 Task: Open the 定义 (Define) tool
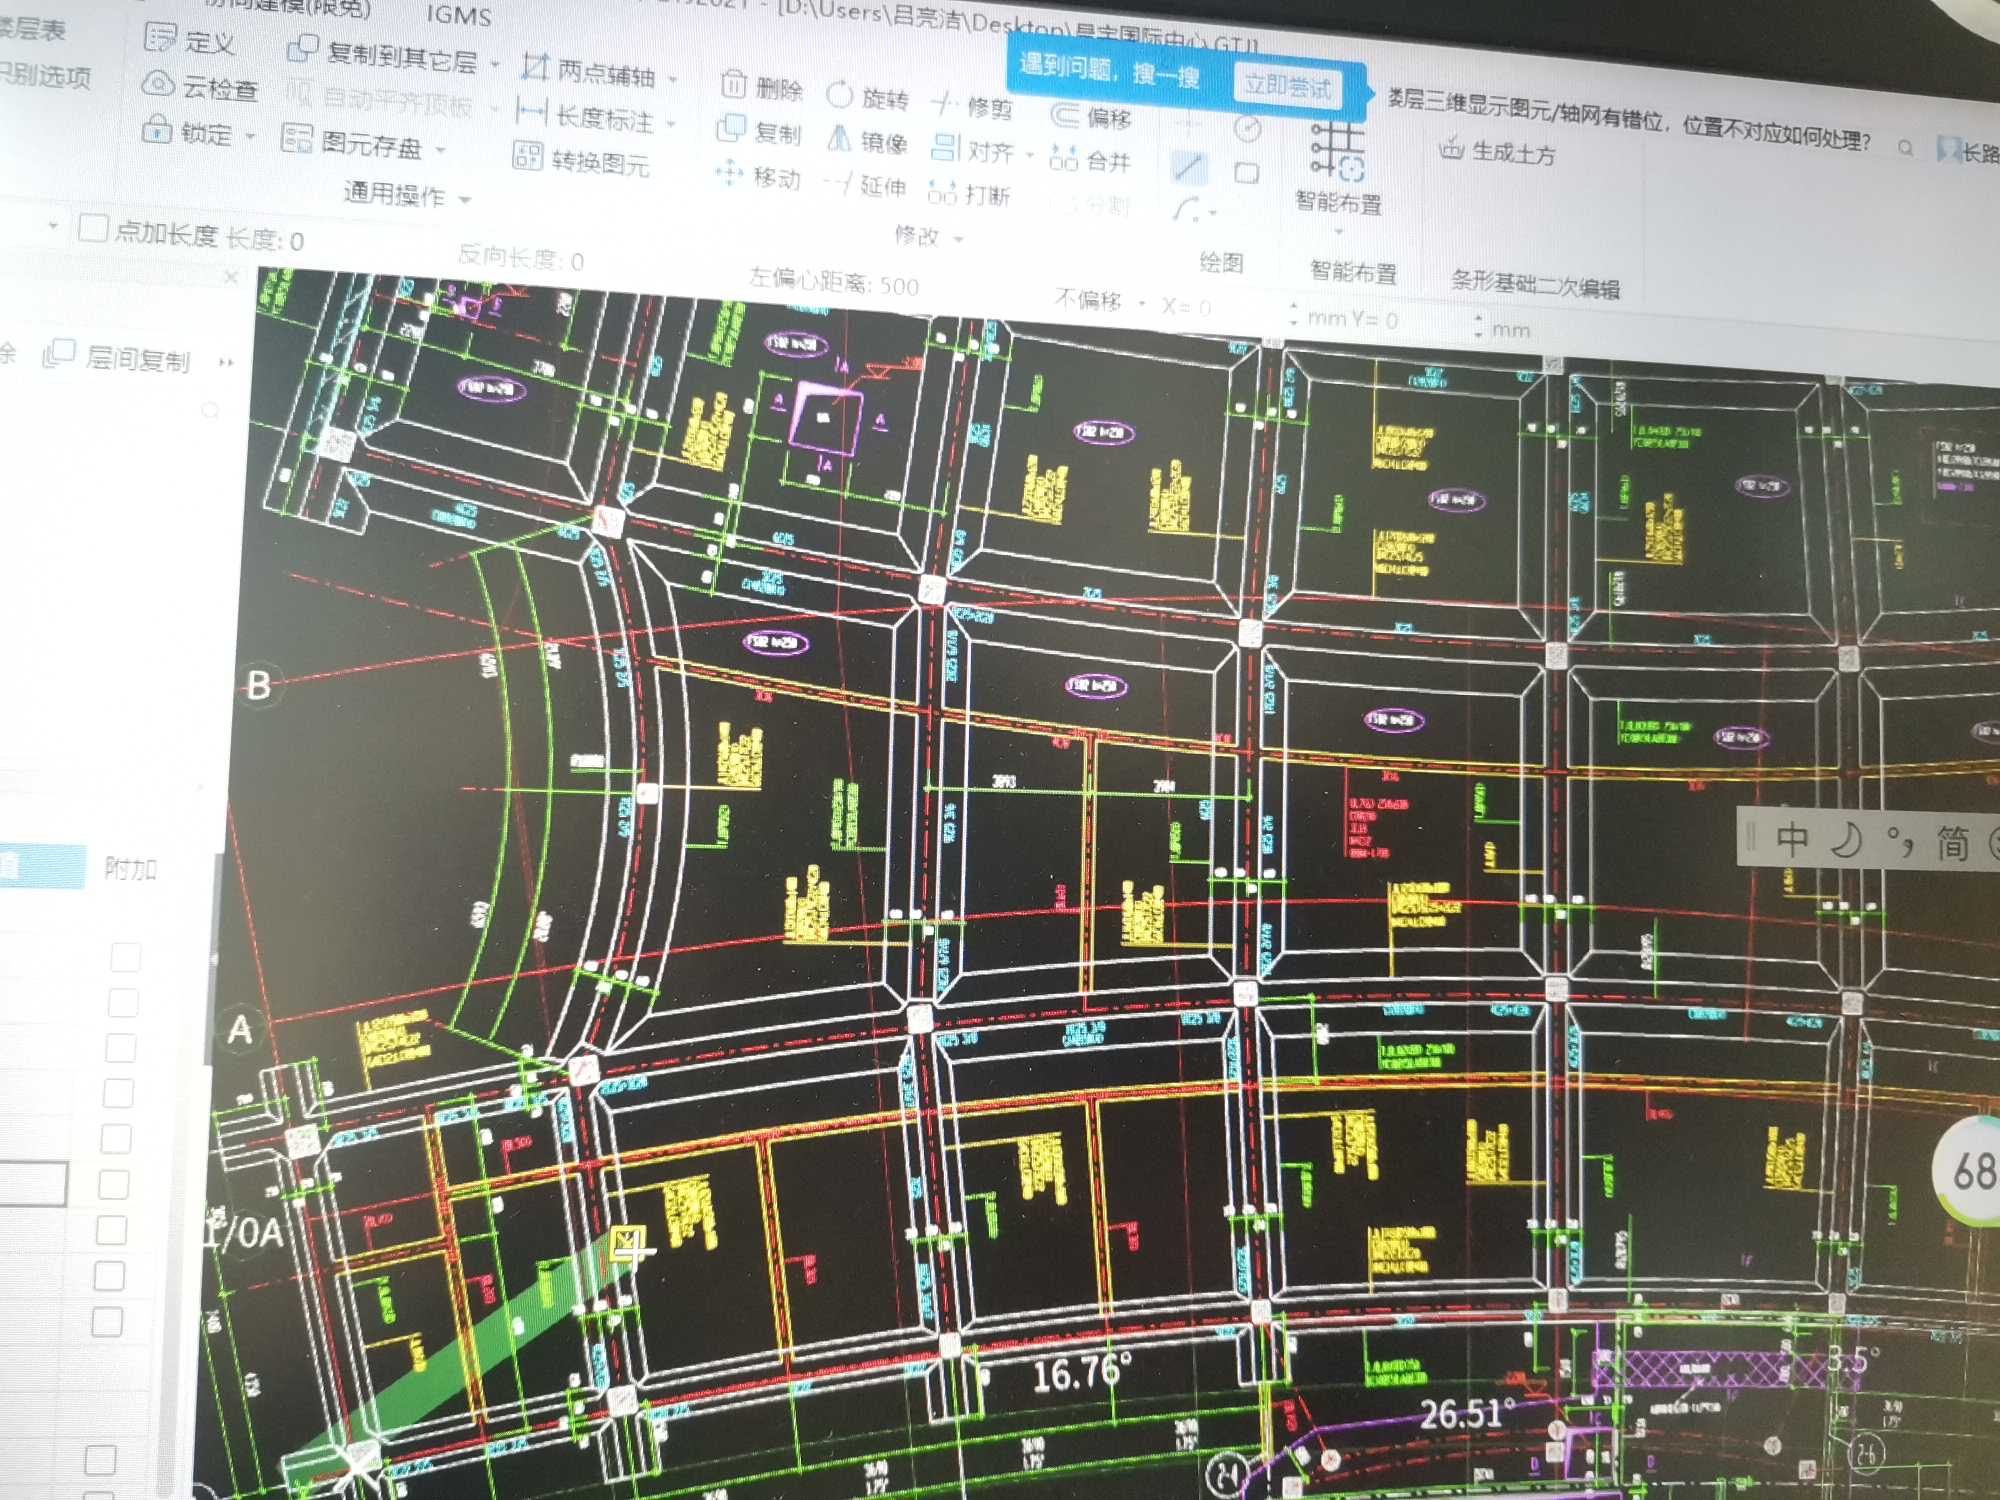tap(190, 41)
